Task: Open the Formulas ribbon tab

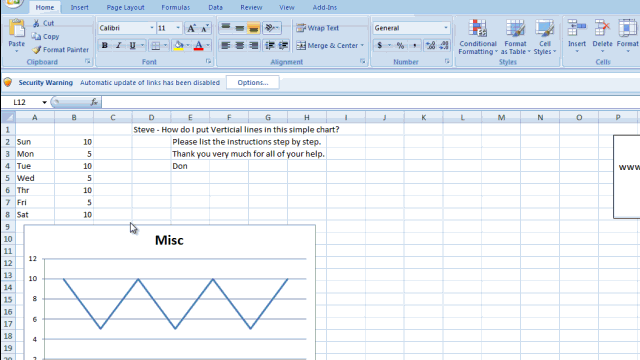Action: click(176, 7)
